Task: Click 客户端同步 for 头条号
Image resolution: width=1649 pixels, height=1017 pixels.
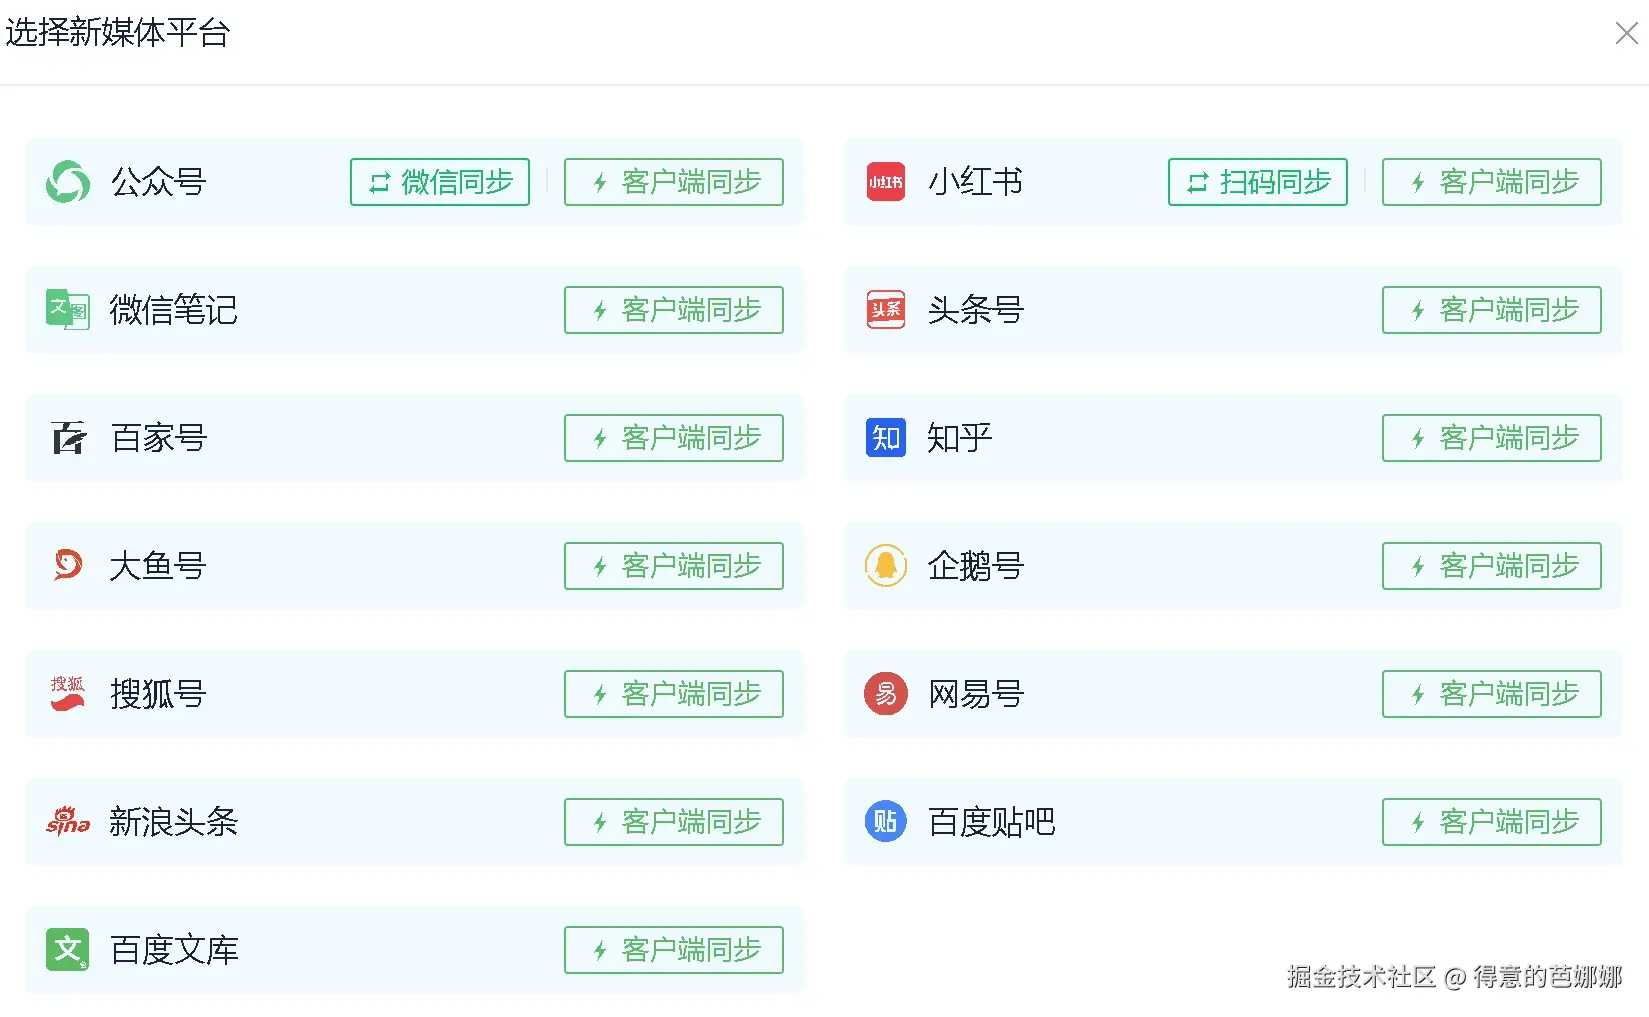Action: coord(1492,310)
